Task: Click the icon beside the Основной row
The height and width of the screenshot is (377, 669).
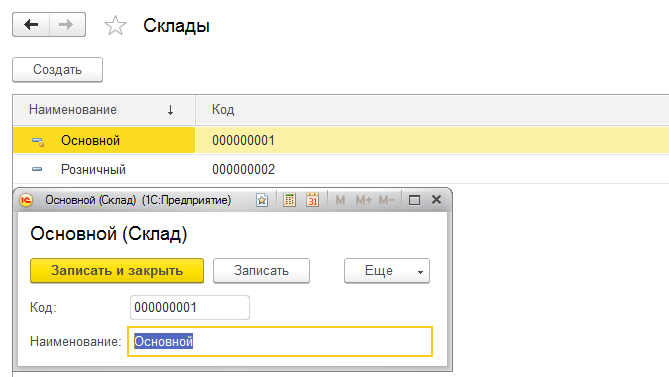Action: 38,141
